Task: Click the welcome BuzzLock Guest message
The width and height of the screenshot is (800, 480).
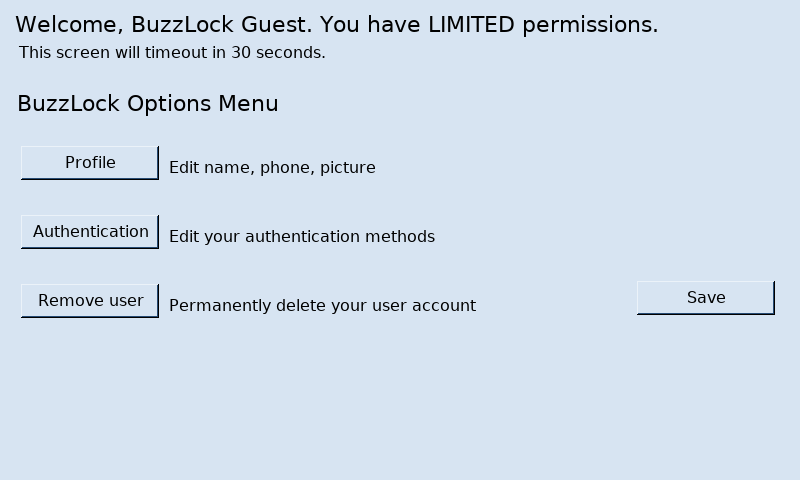Action: (337, 25)
